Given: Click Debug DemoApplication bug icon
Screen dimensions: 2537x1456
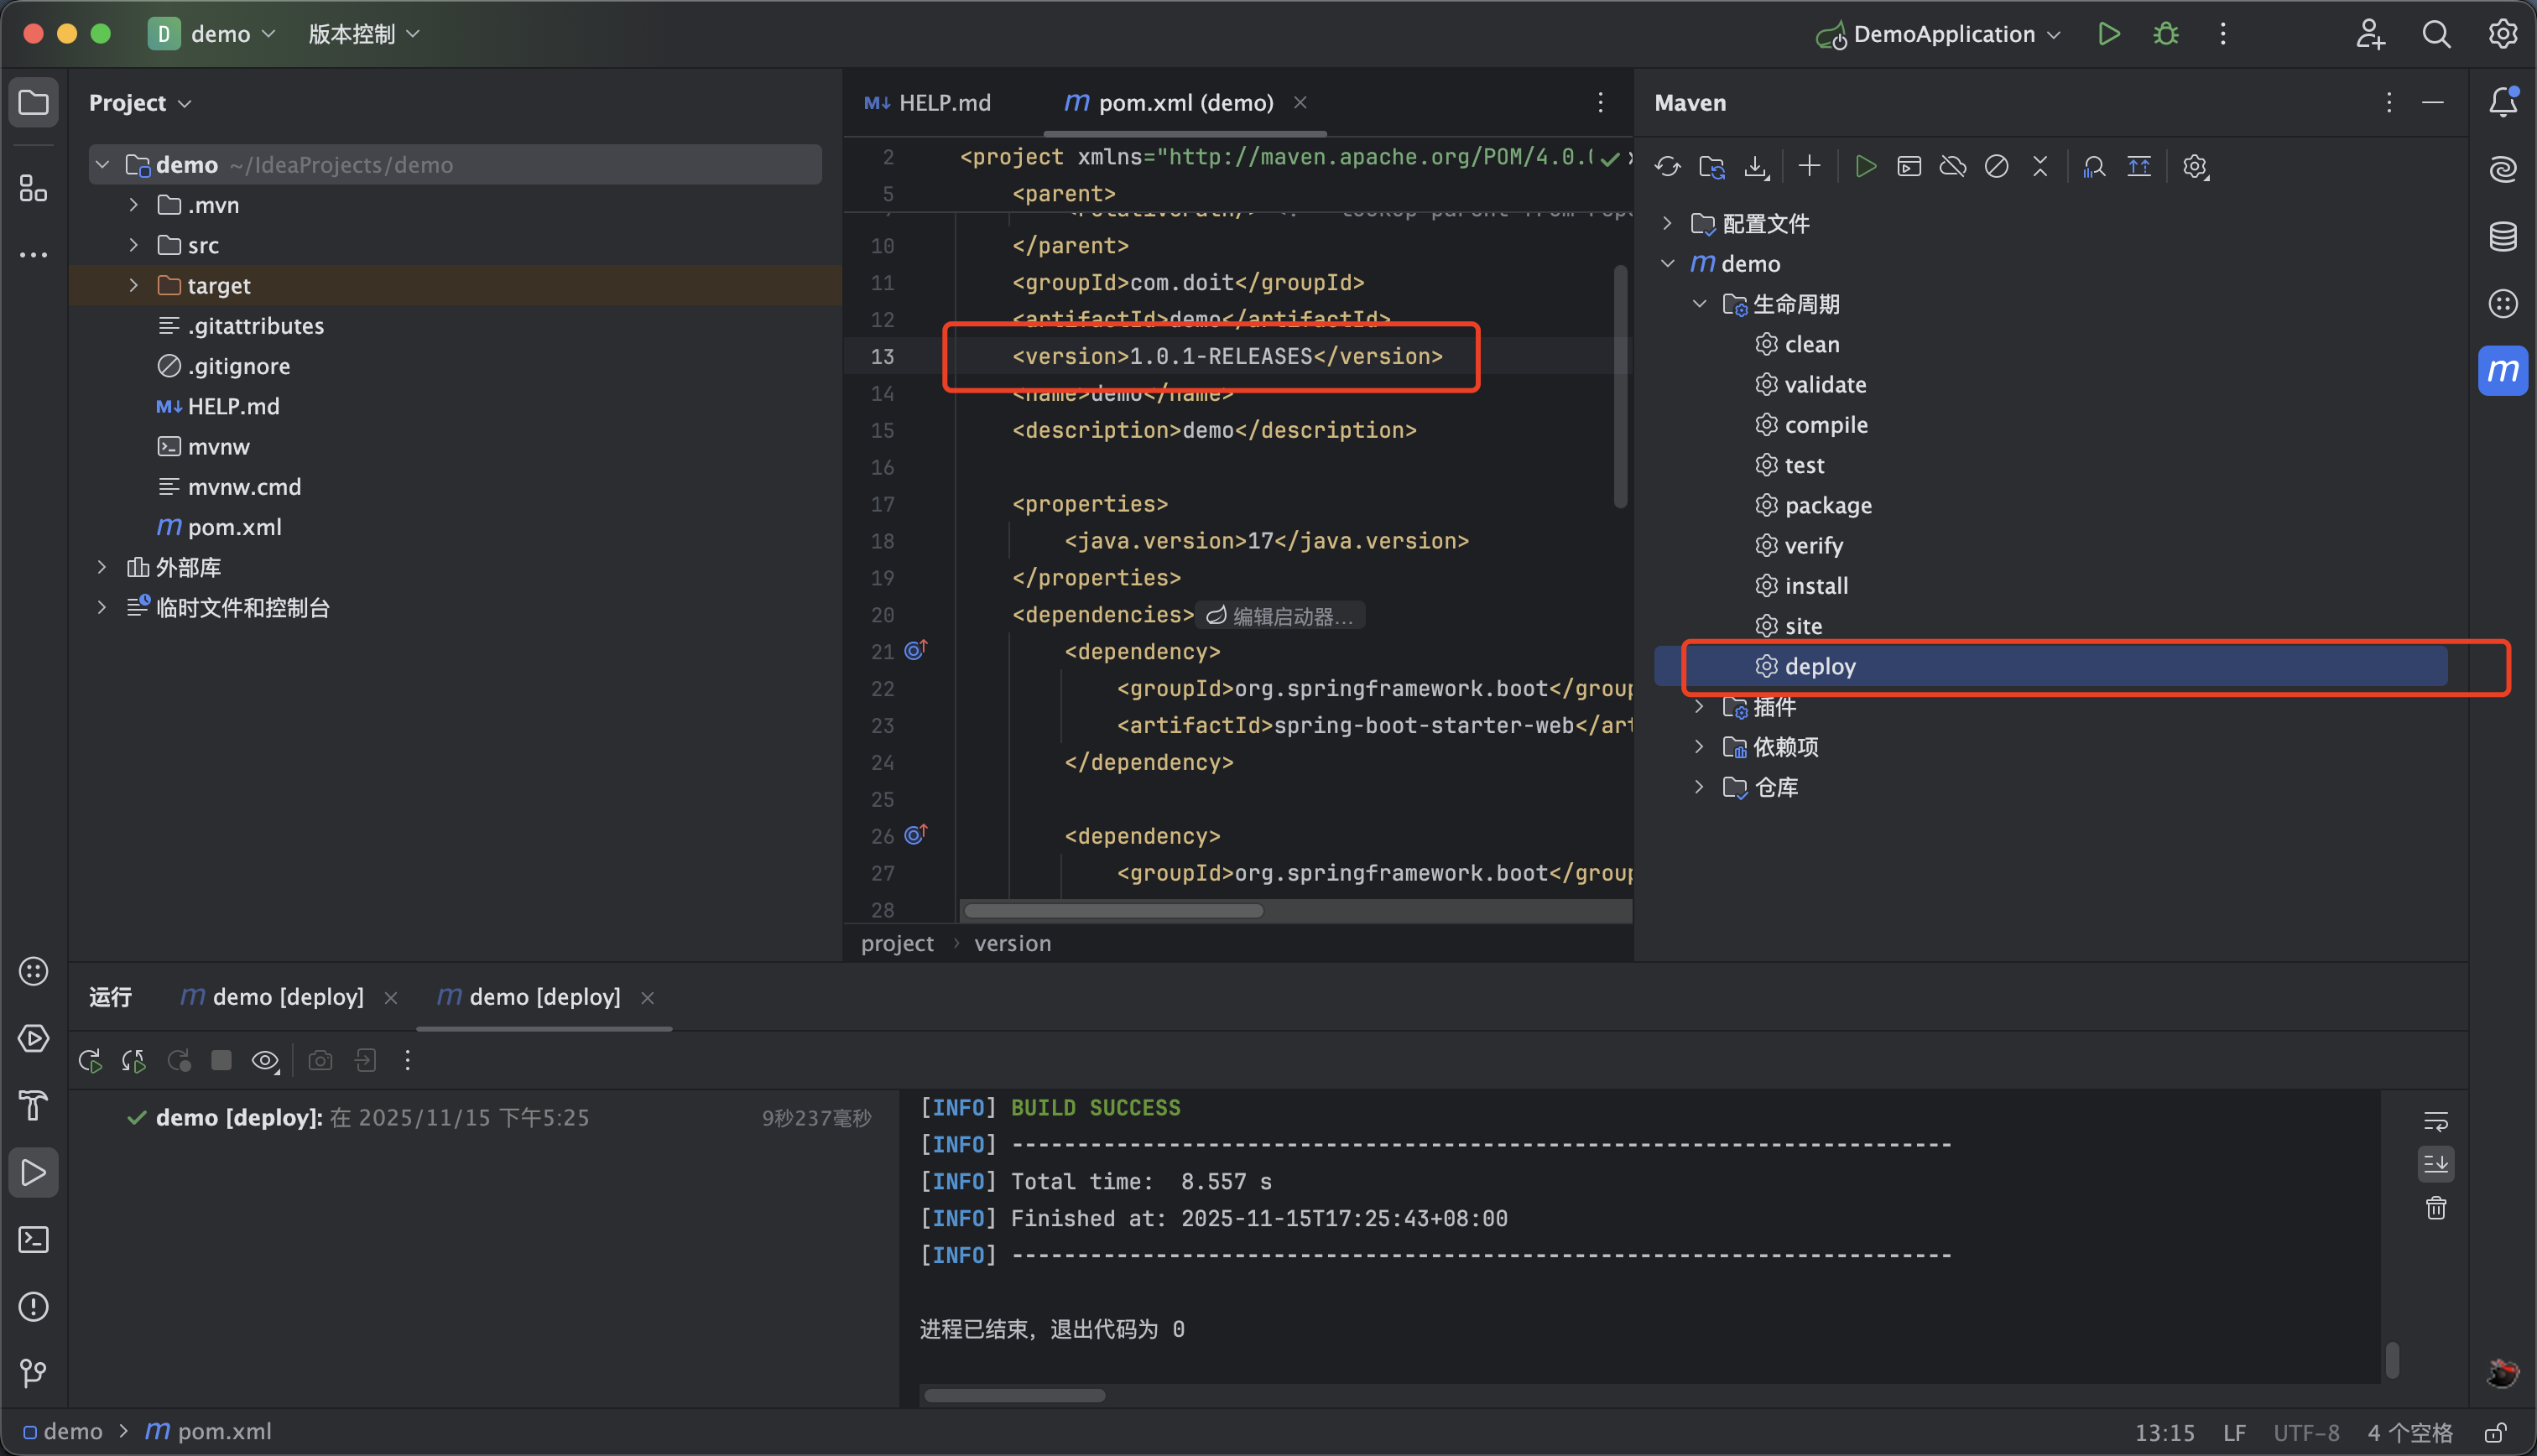Looking at the screenshot, I should 2166,34.
